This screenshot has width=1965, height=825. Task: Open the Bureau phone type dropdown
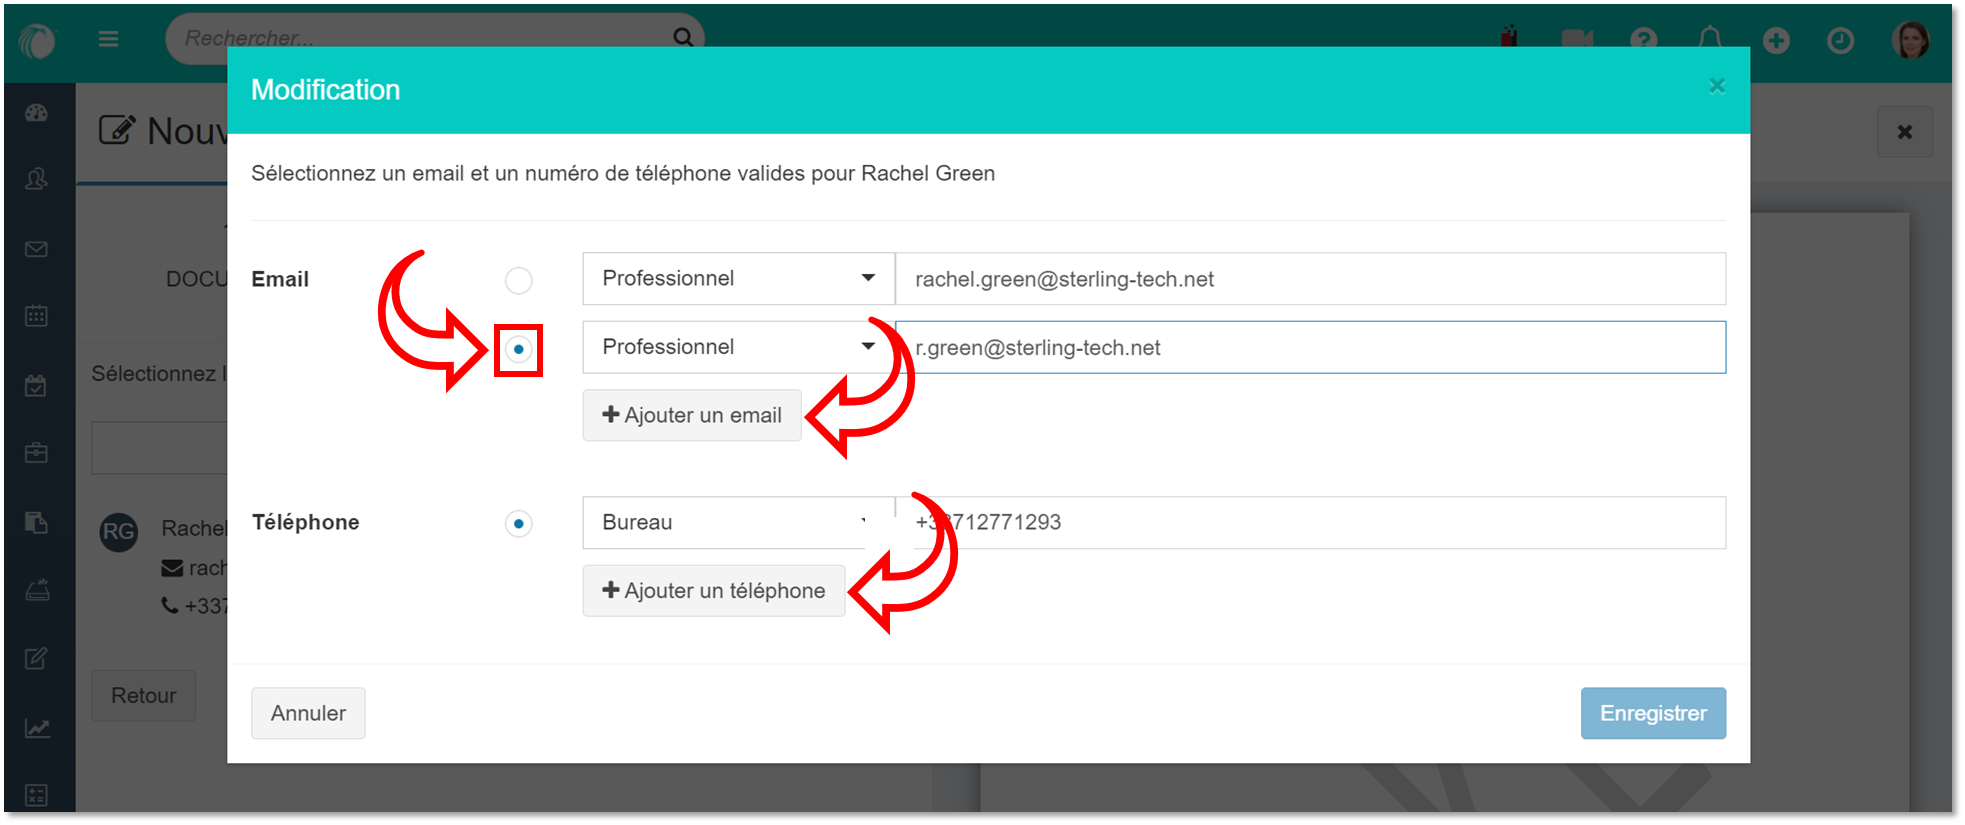tap(739, 523)
